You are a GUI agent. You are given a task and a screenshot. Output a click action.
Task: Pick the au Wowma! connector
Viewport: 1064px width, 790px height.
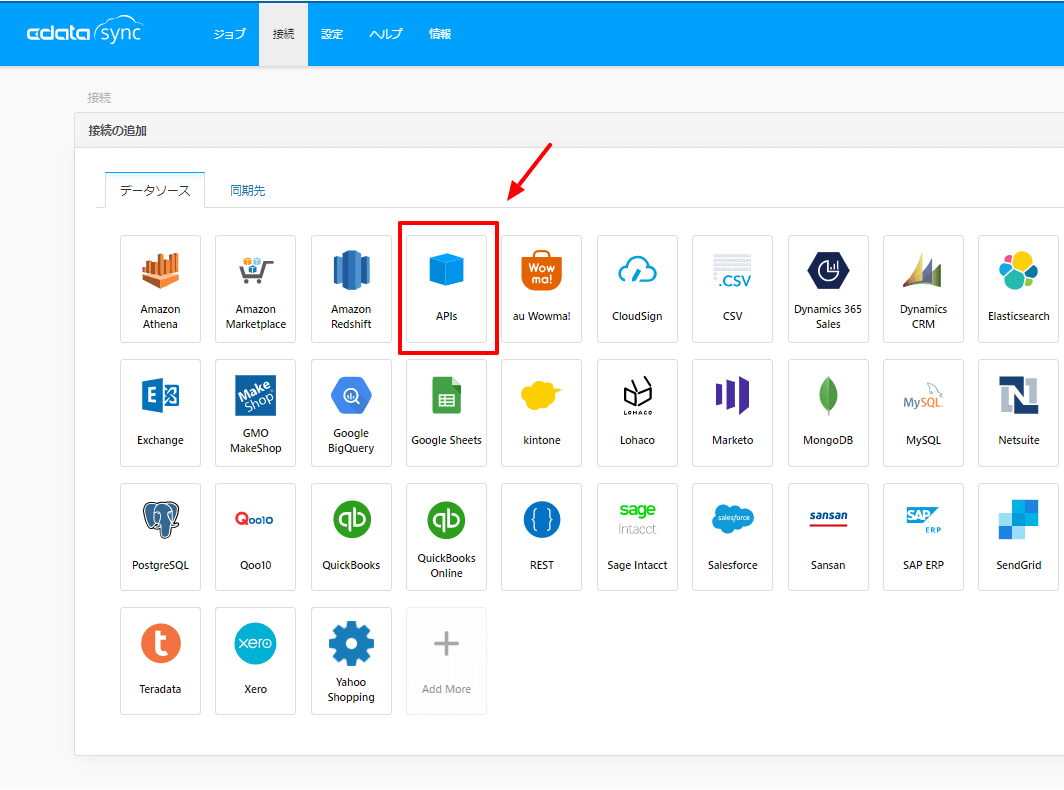[542, 289]
